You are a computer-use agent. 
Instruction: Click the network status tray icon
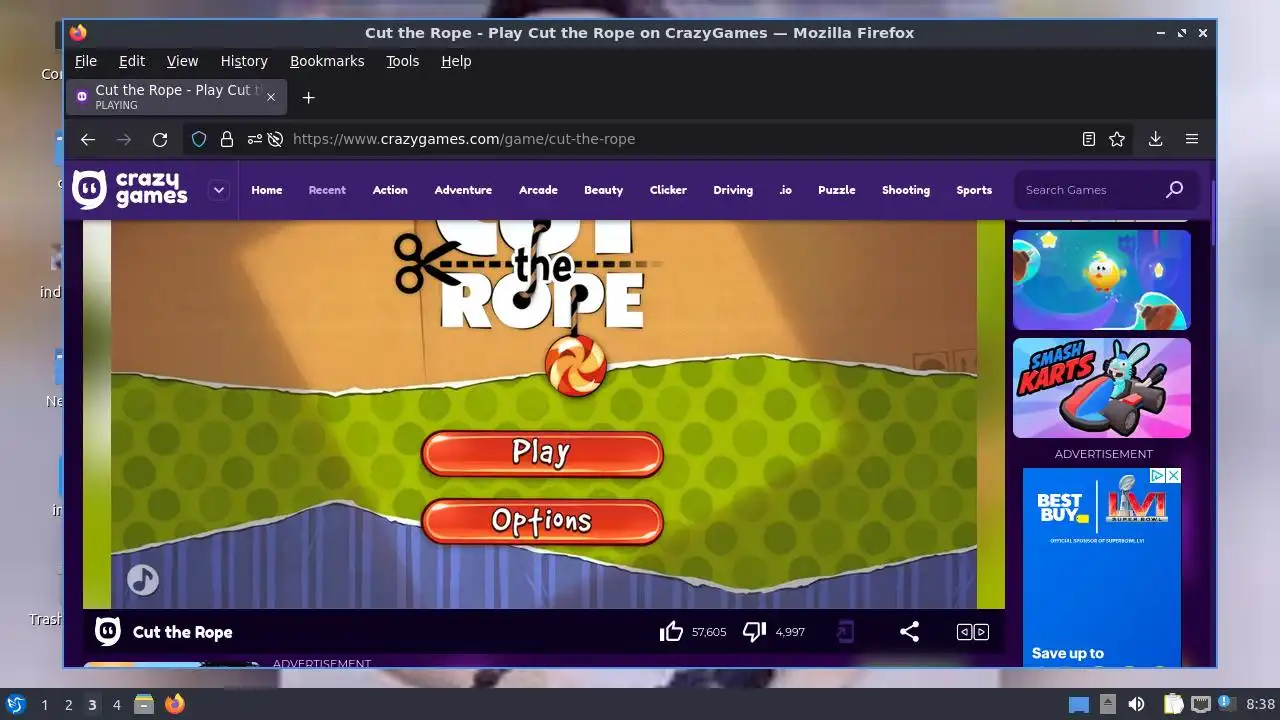click(1200, 704)
